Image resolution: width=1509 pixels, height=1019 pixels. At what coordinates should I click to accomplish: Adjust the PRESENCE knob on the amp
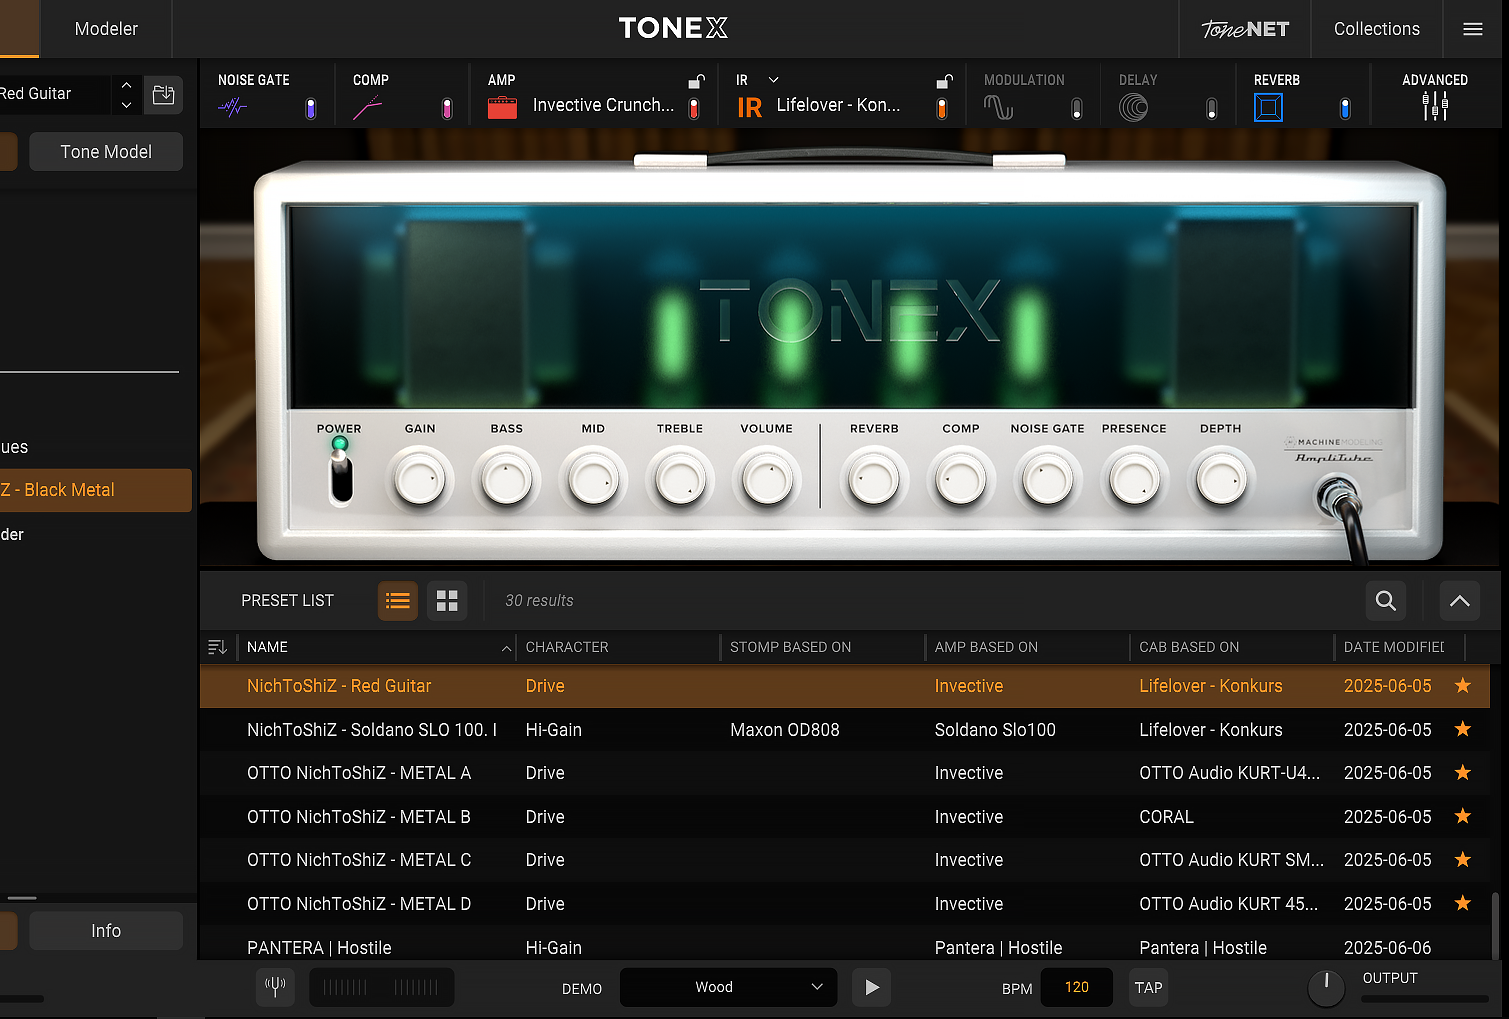pyautogui.click(x=1134, y=480)
